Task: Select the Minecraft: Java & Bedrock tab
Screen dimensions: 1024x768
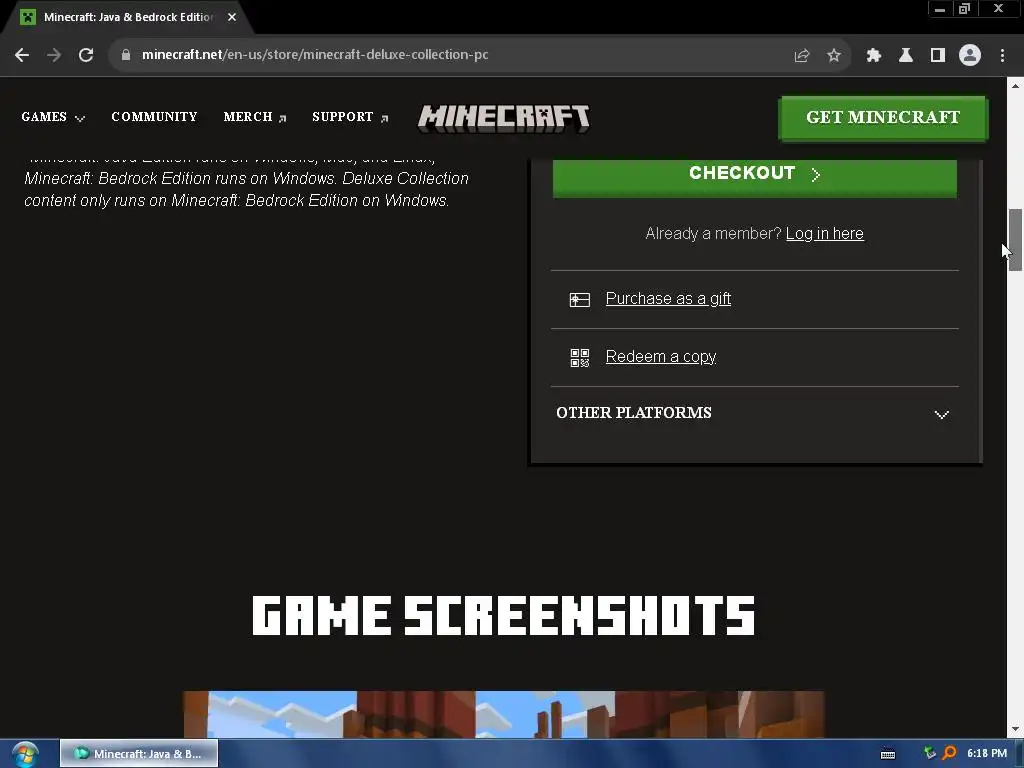Action: (127, 17)
